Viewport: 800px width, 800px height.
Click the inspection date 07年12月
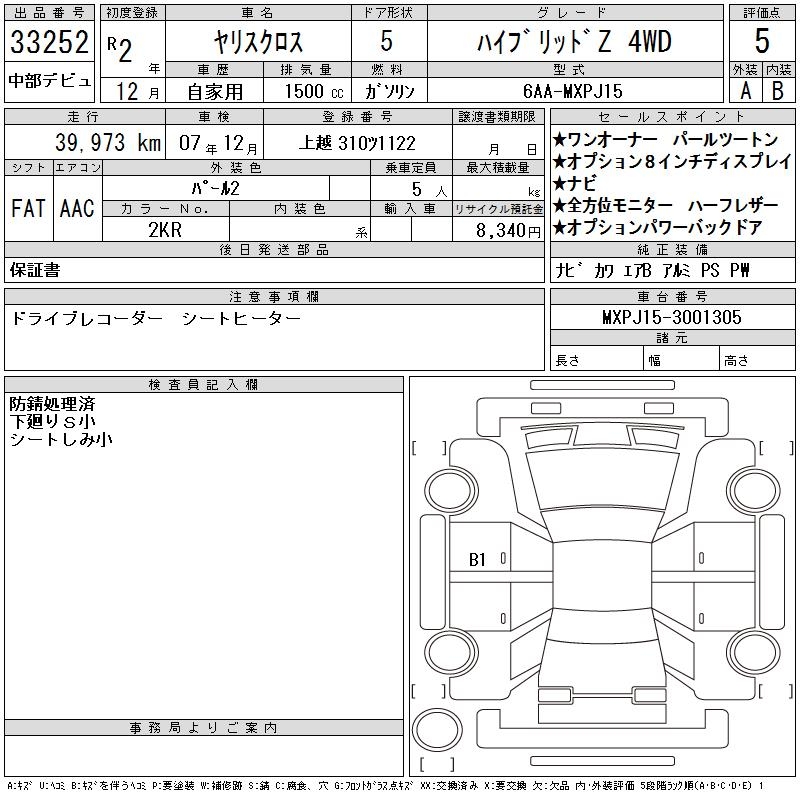coord(218,143)
